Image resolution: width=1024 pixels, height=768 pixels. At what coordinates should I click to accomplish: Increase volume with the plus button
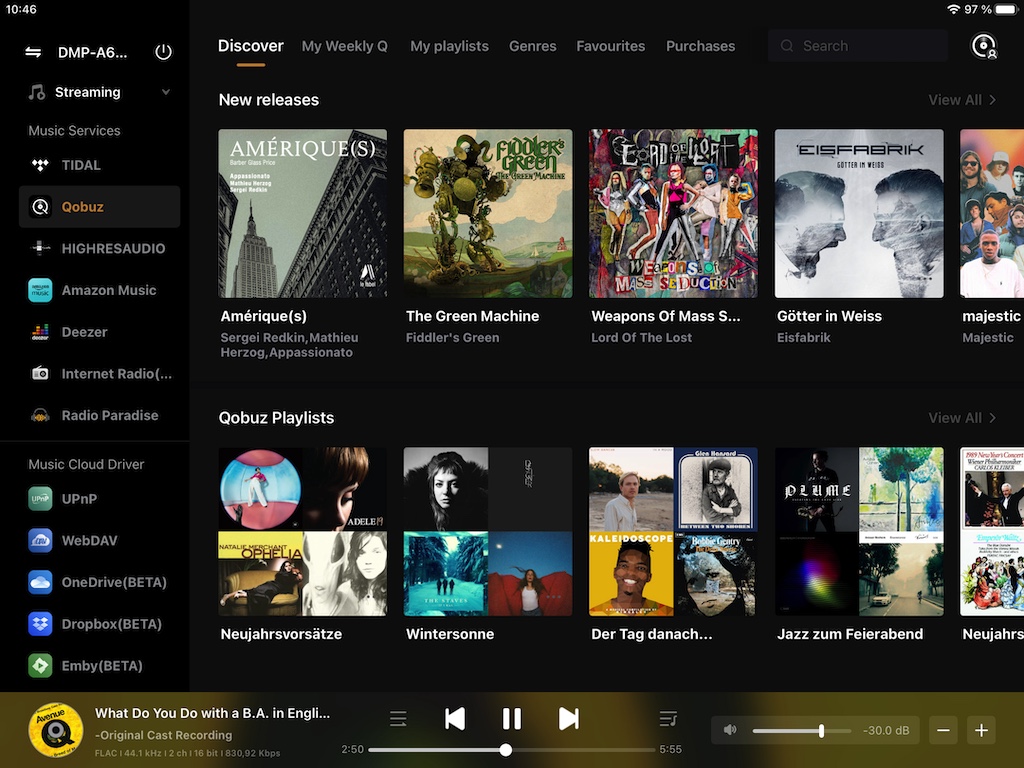point(982,730)
